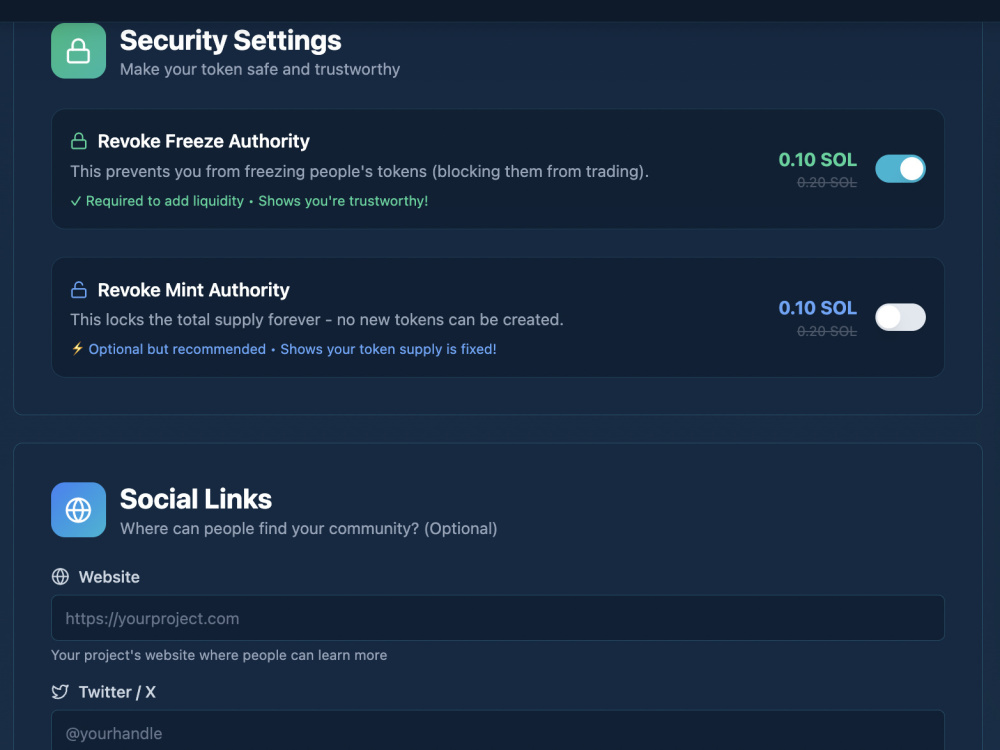Click the Revoke Mint Authority title
The width and height of the screenshot is (1000, 750).
click(x=193, y=290)
